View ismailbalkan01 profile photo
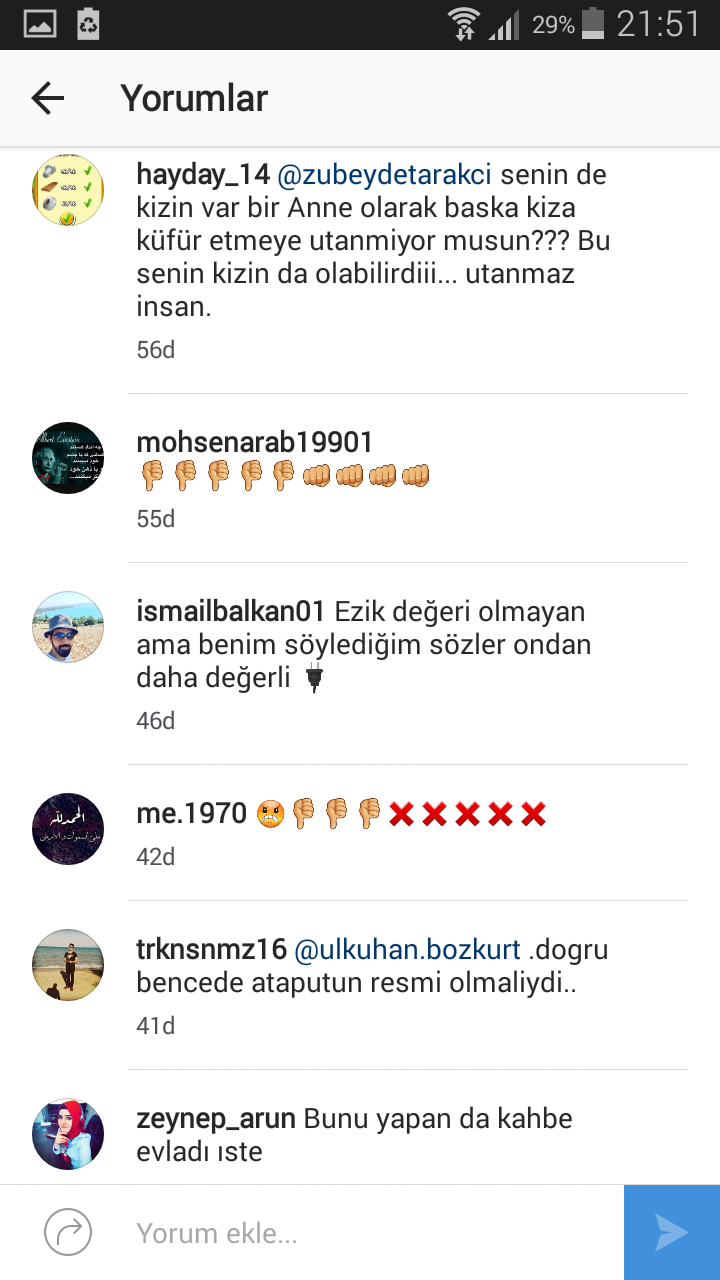 click(x=68, y=627)
